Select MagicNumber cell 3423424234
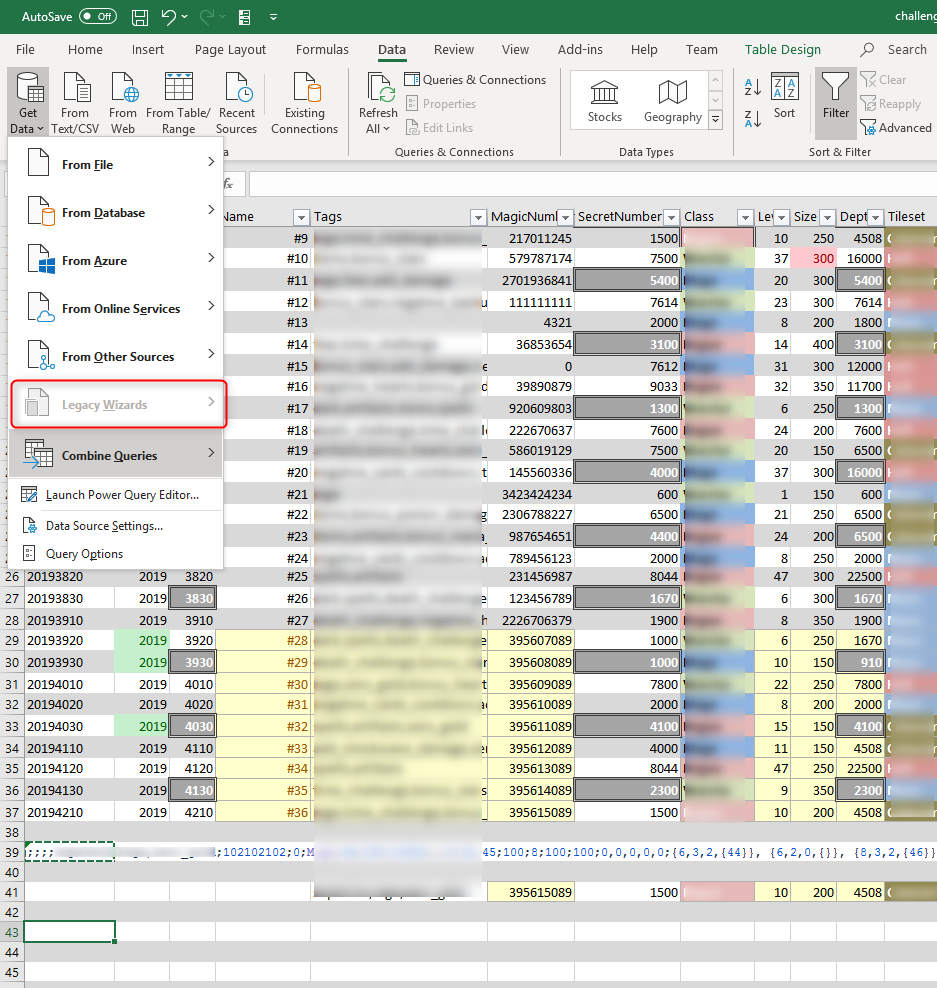The image size is (937, 988). (x=531, y=495)
